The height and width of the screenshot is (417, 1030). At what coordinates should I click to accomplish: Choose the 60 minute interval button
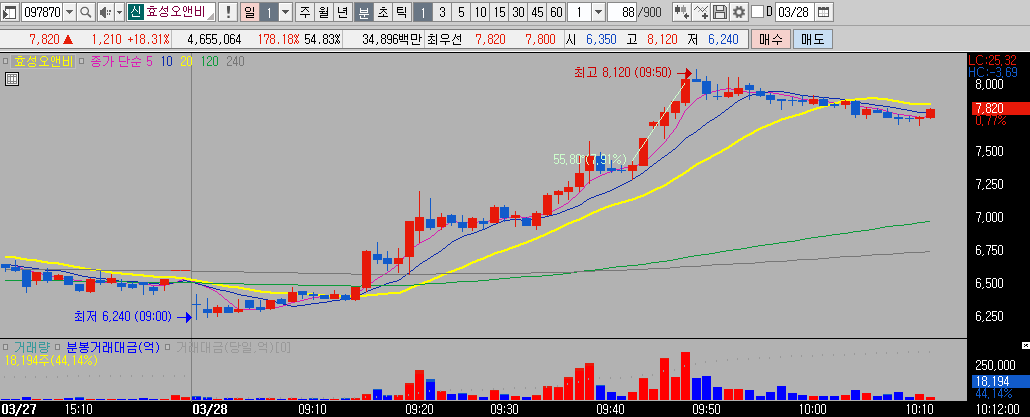pos(556,12)
